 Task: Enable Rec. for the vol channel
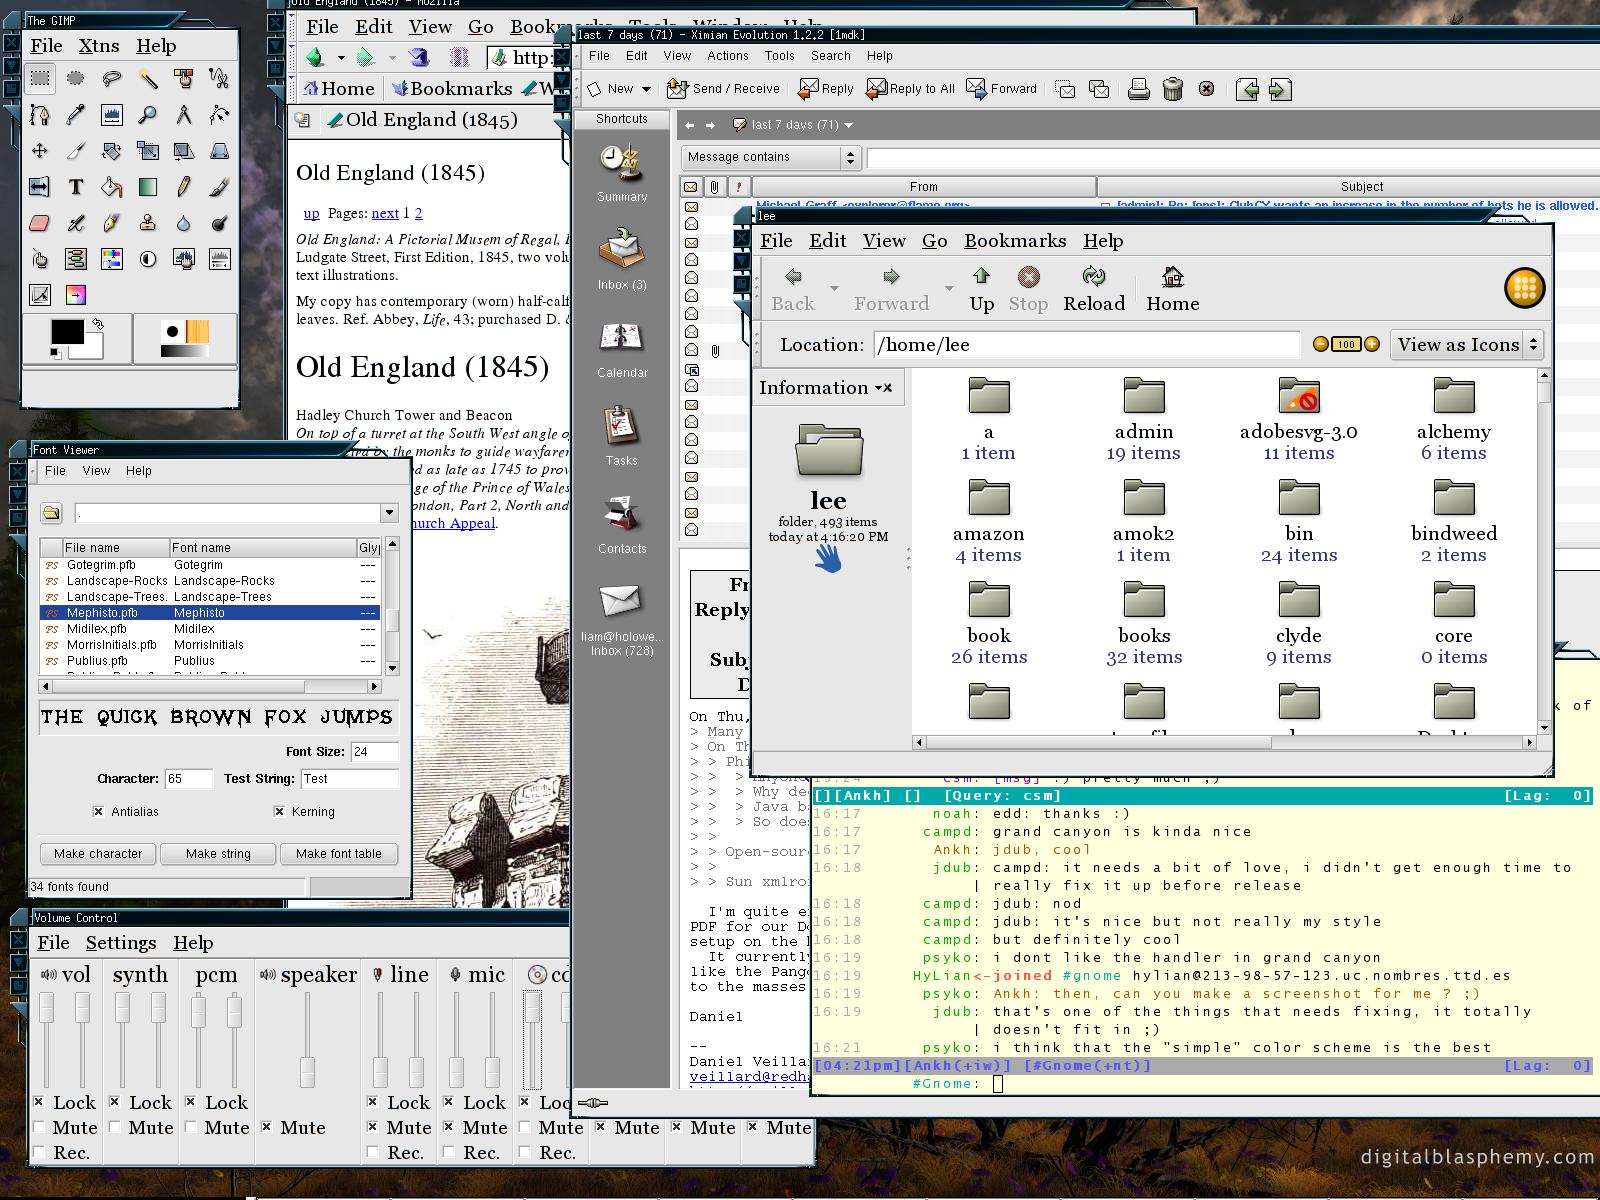point(39,1152)
